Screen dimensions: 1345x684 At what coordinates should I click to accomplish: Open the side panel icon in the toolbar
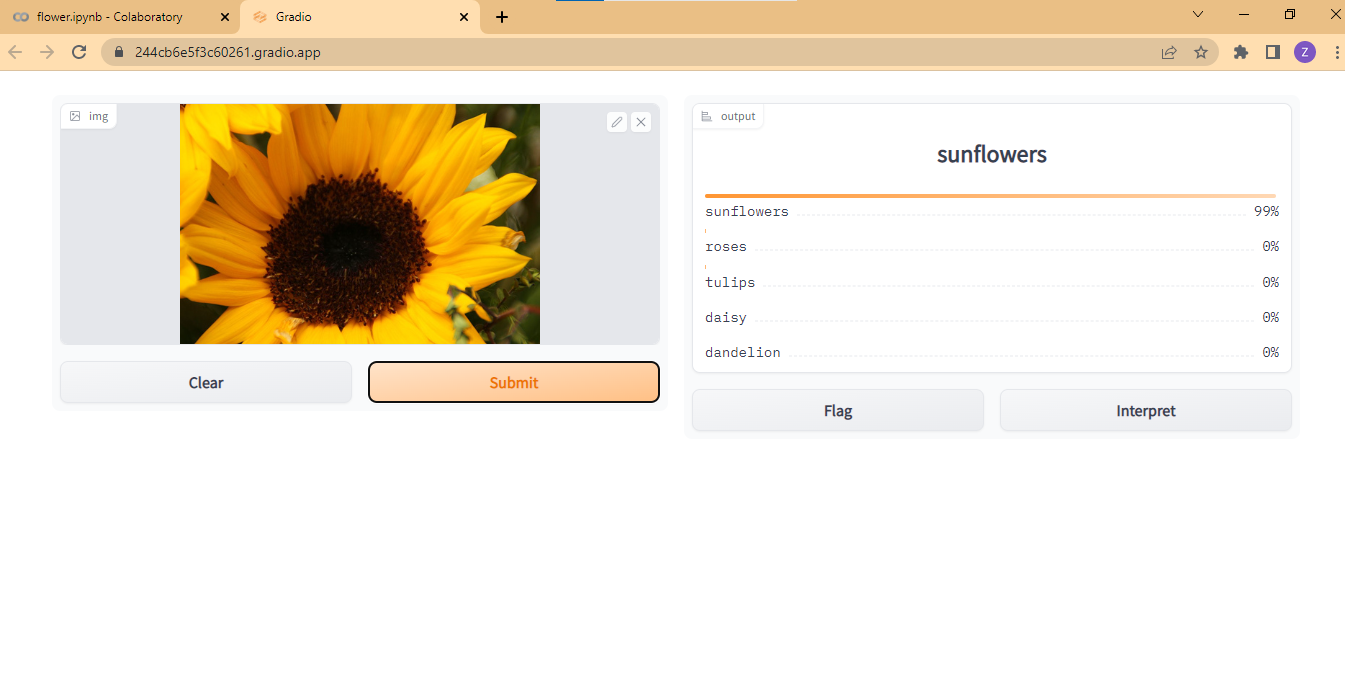pyautogui.click(x=1271, y=52)
